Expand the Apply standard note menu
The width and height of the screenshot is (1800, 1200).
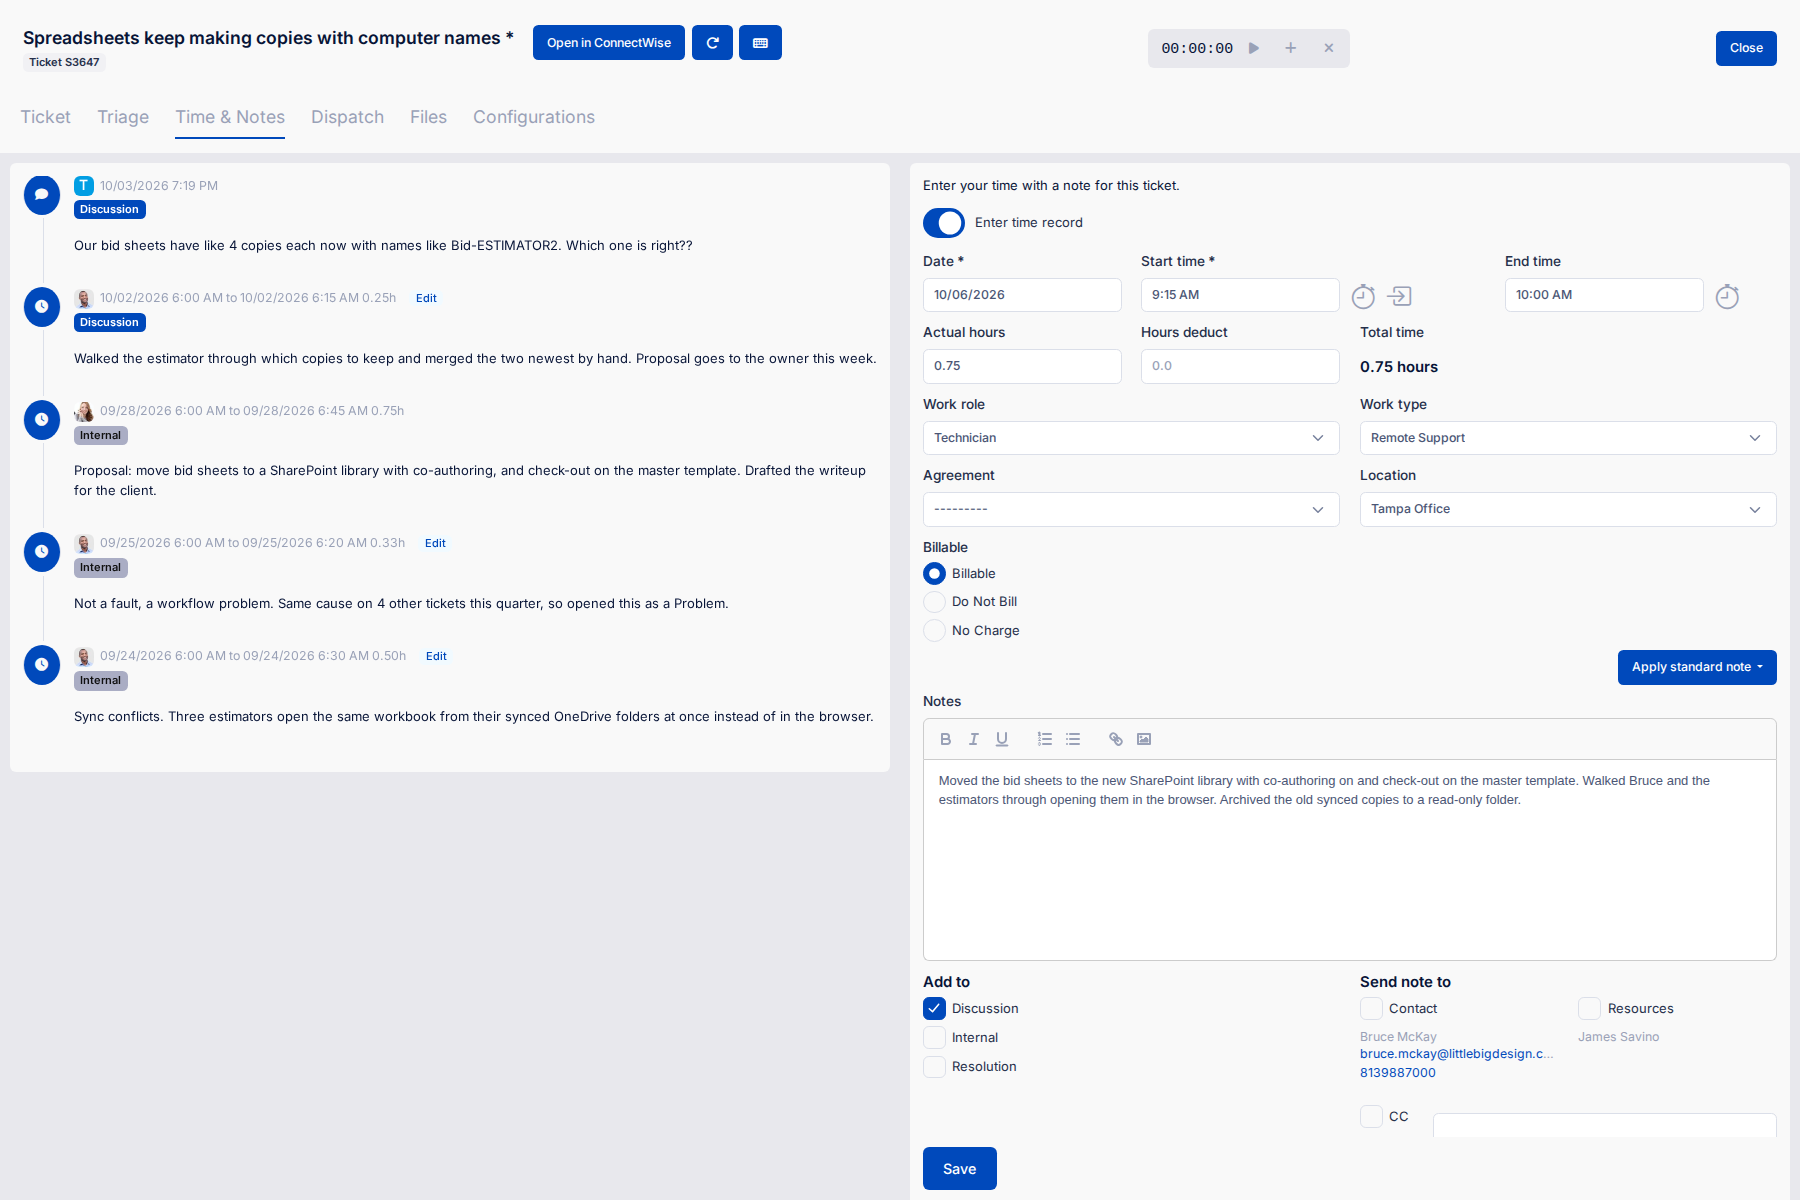[x=1697, y=667]
